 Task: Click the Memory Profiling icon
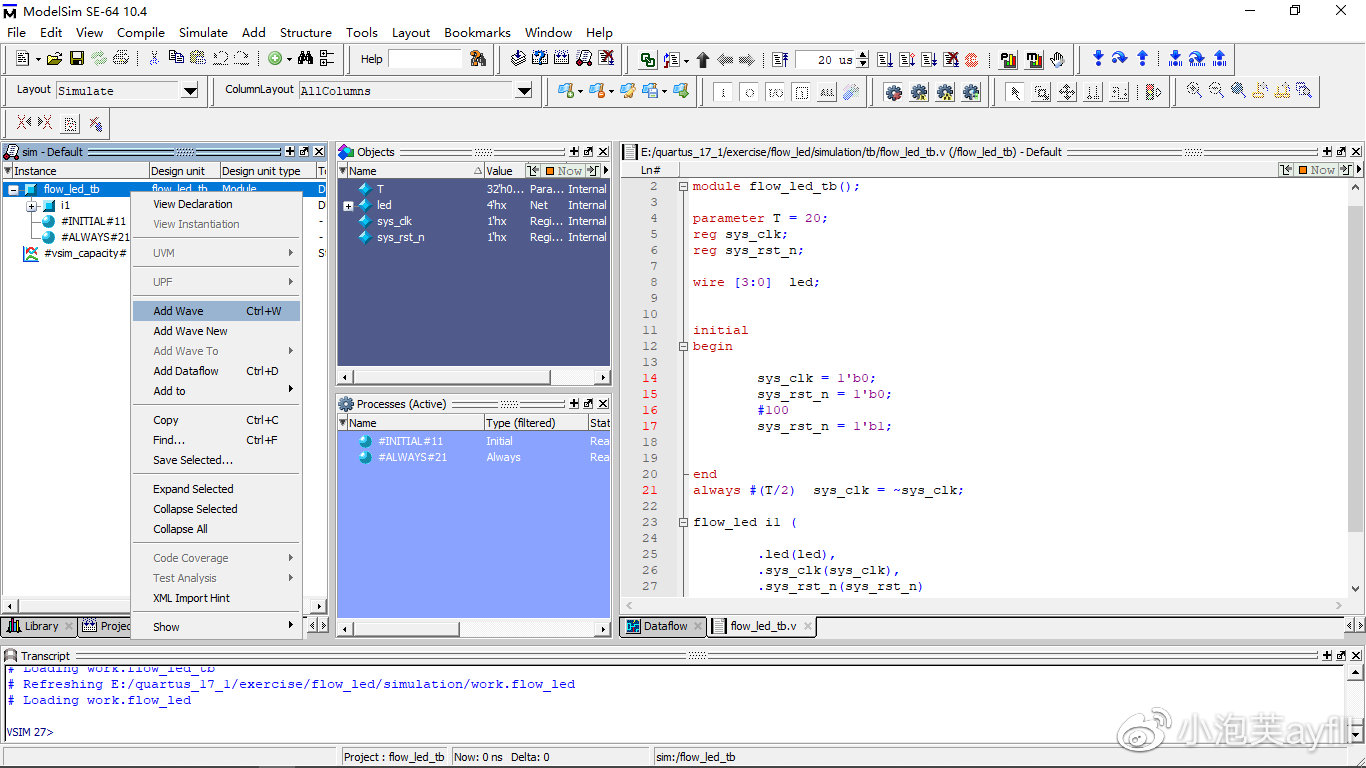(1033, 60)
